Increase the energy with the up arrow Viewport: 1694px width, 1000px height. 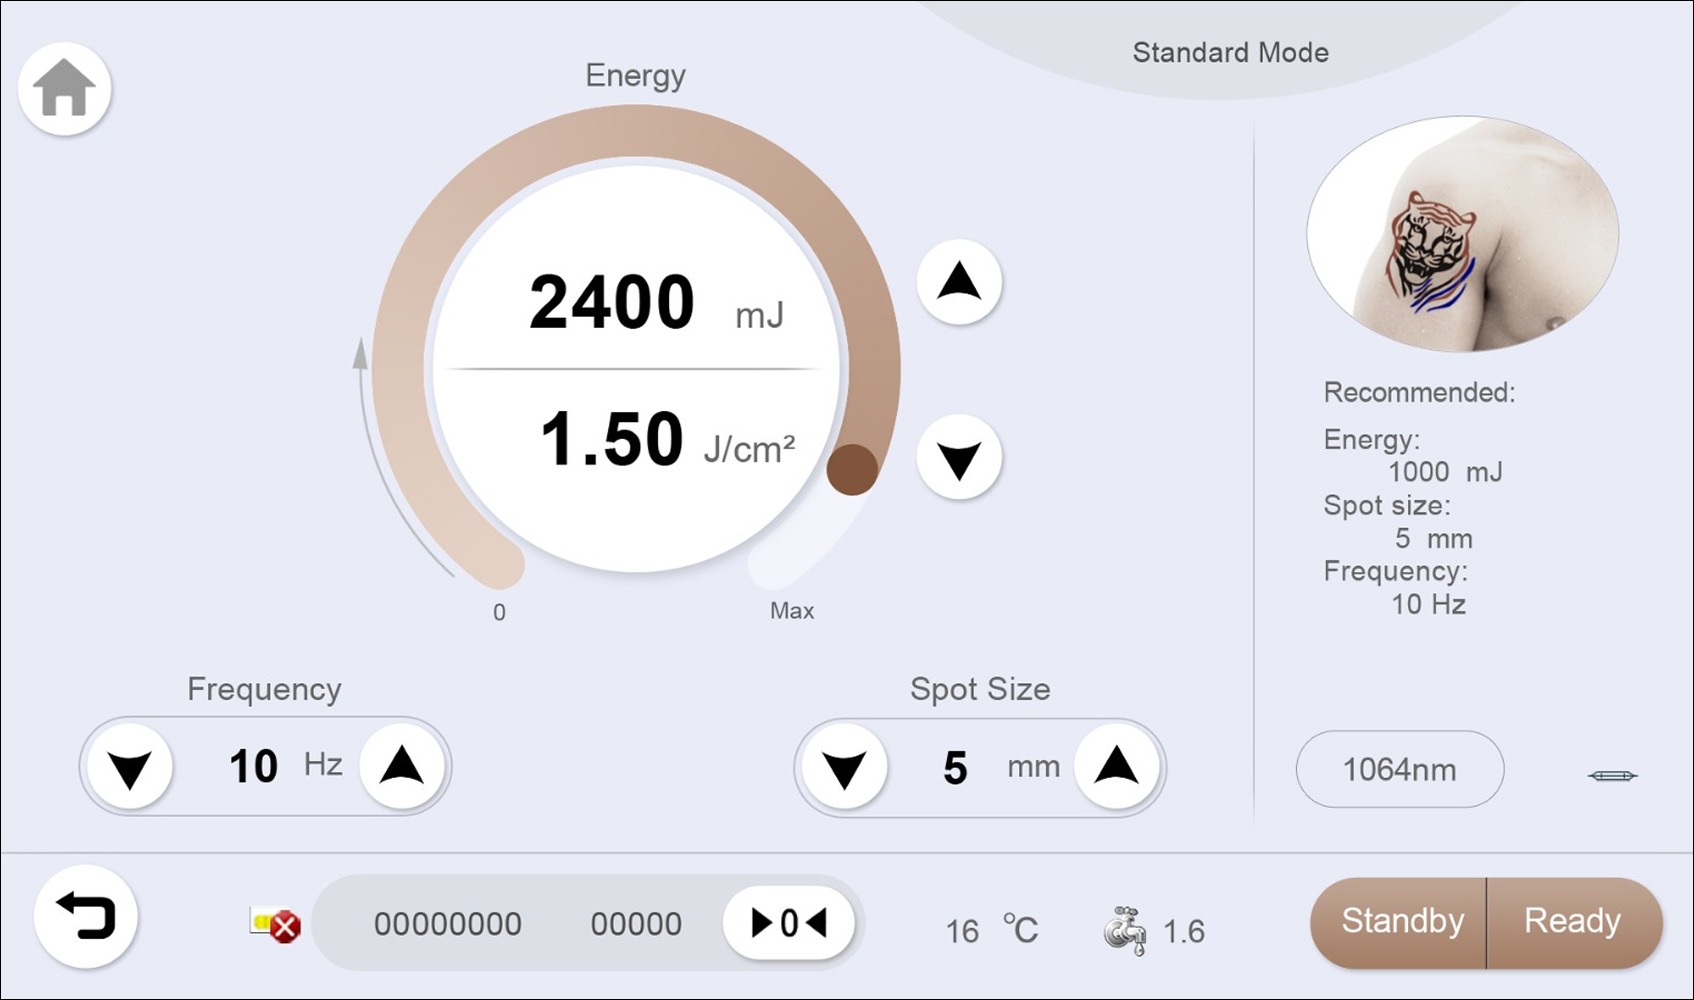pyautogui.click(x=959, y=283)
